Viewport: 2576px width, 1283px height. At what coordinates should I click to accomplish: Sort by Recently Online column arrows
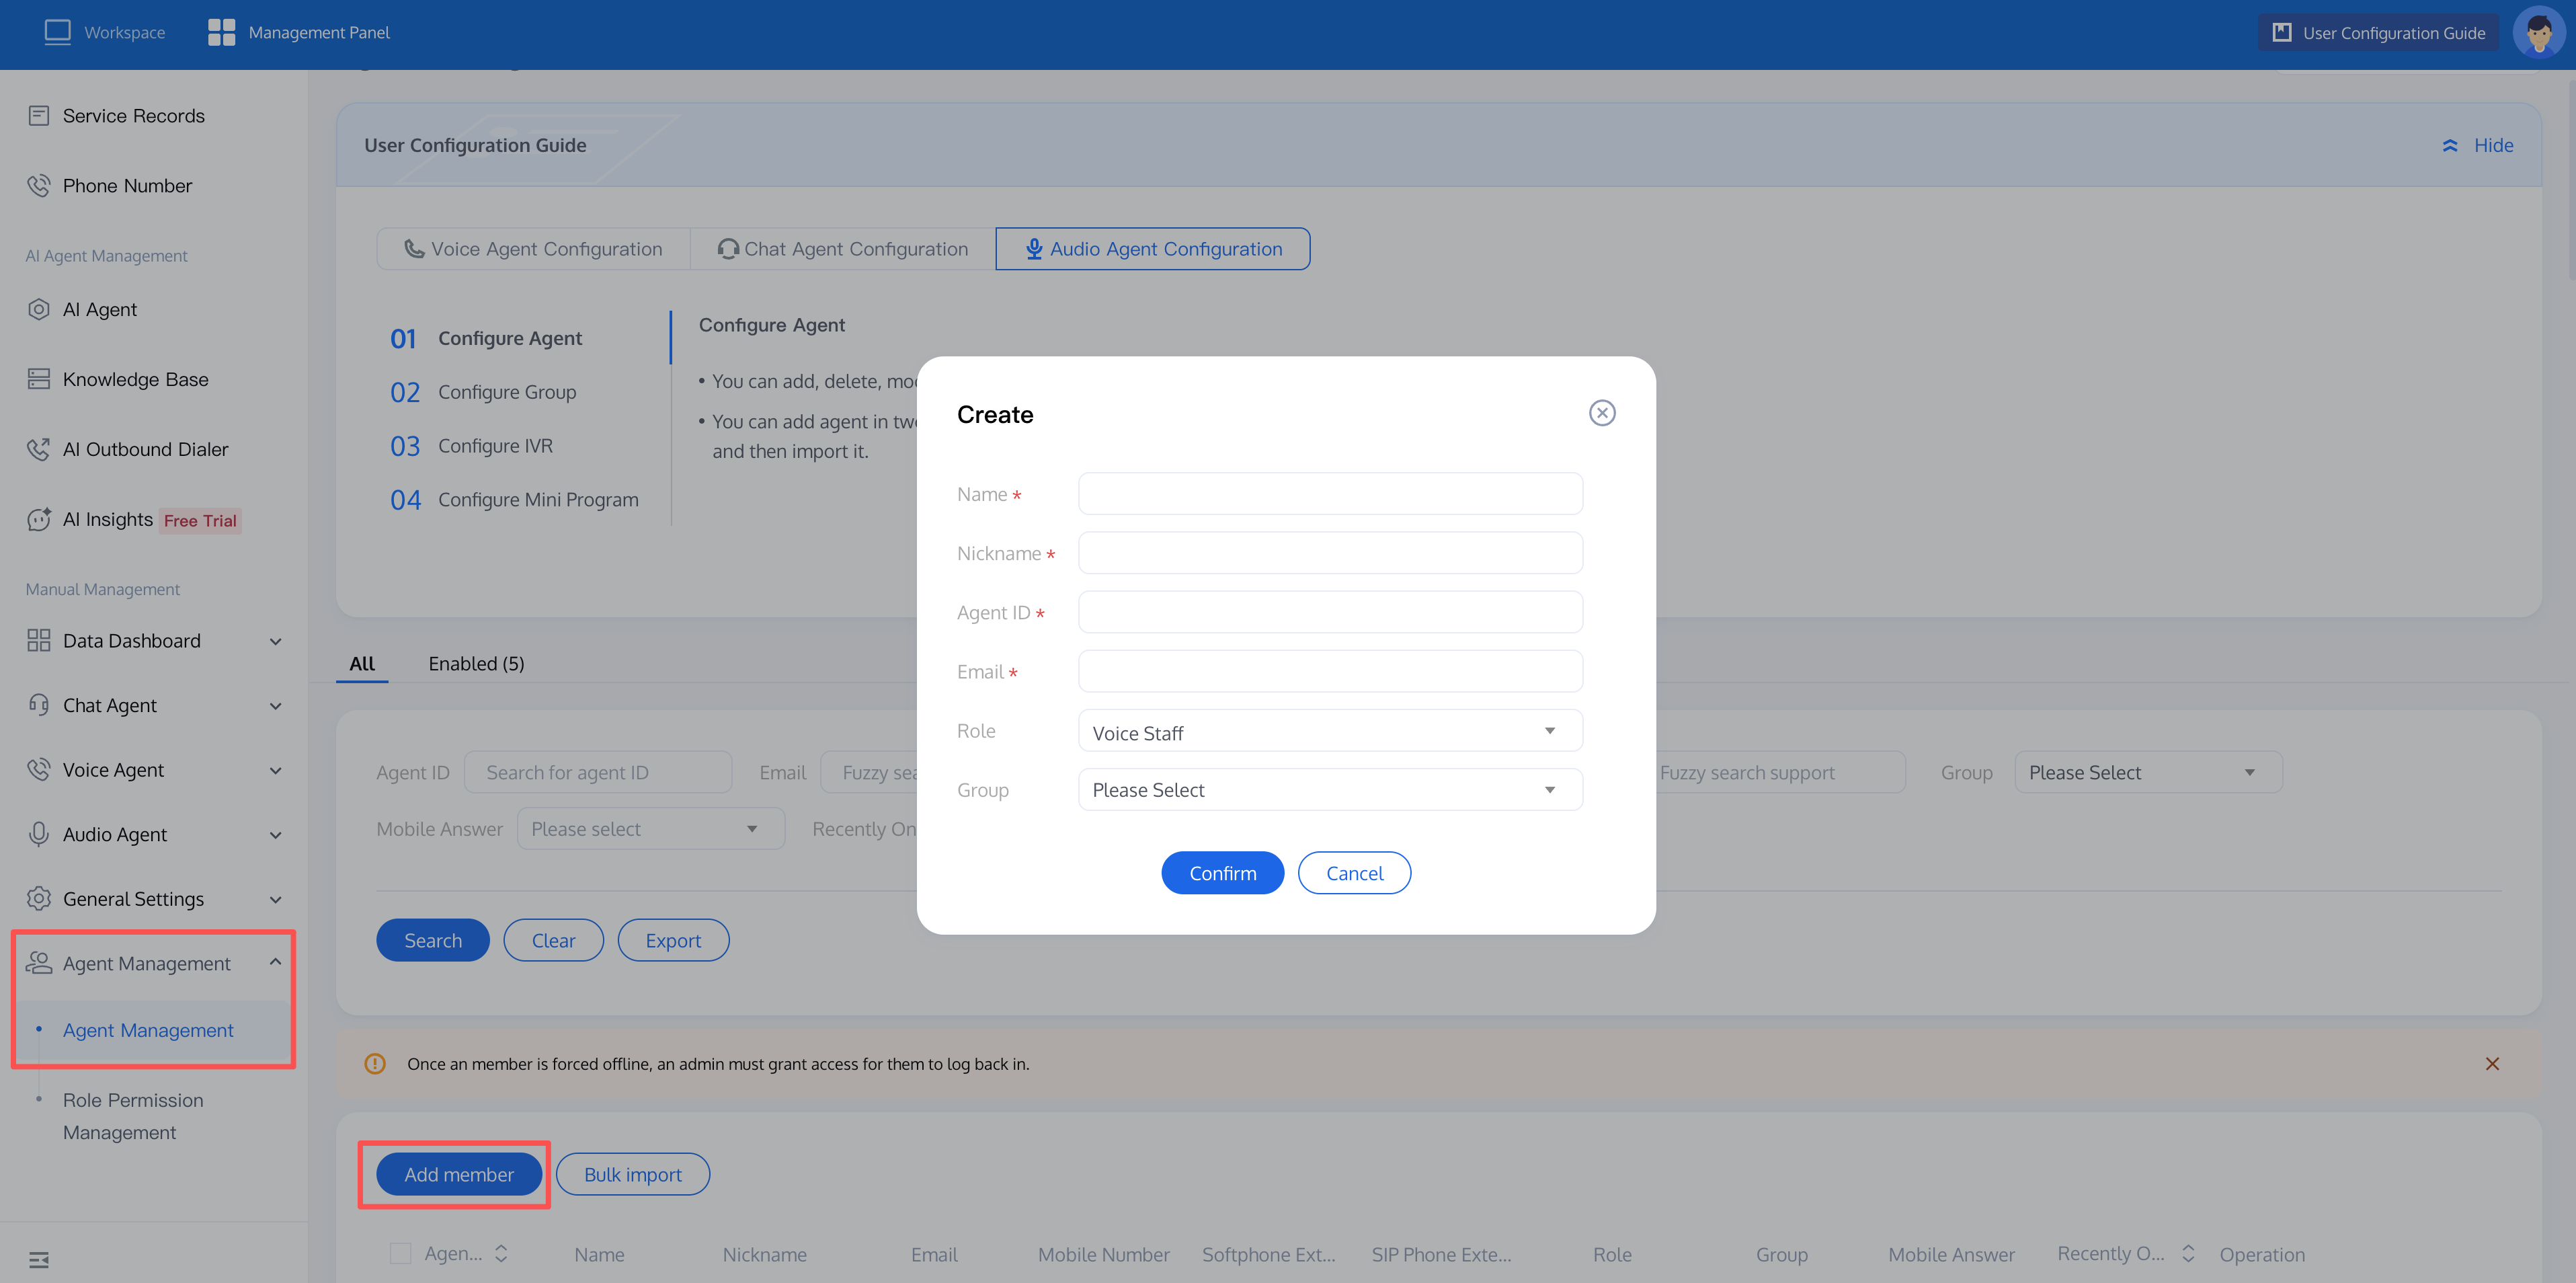click(x=2188, y=1253)
